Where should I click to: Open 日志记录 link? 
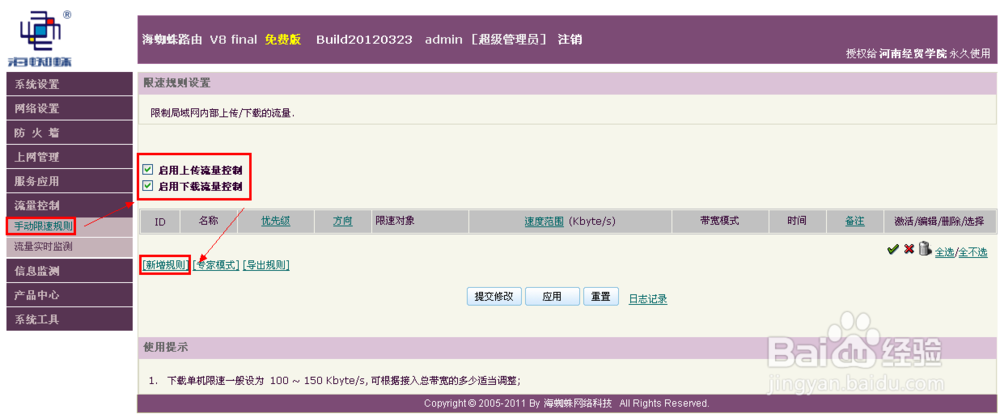pos(648,299)
